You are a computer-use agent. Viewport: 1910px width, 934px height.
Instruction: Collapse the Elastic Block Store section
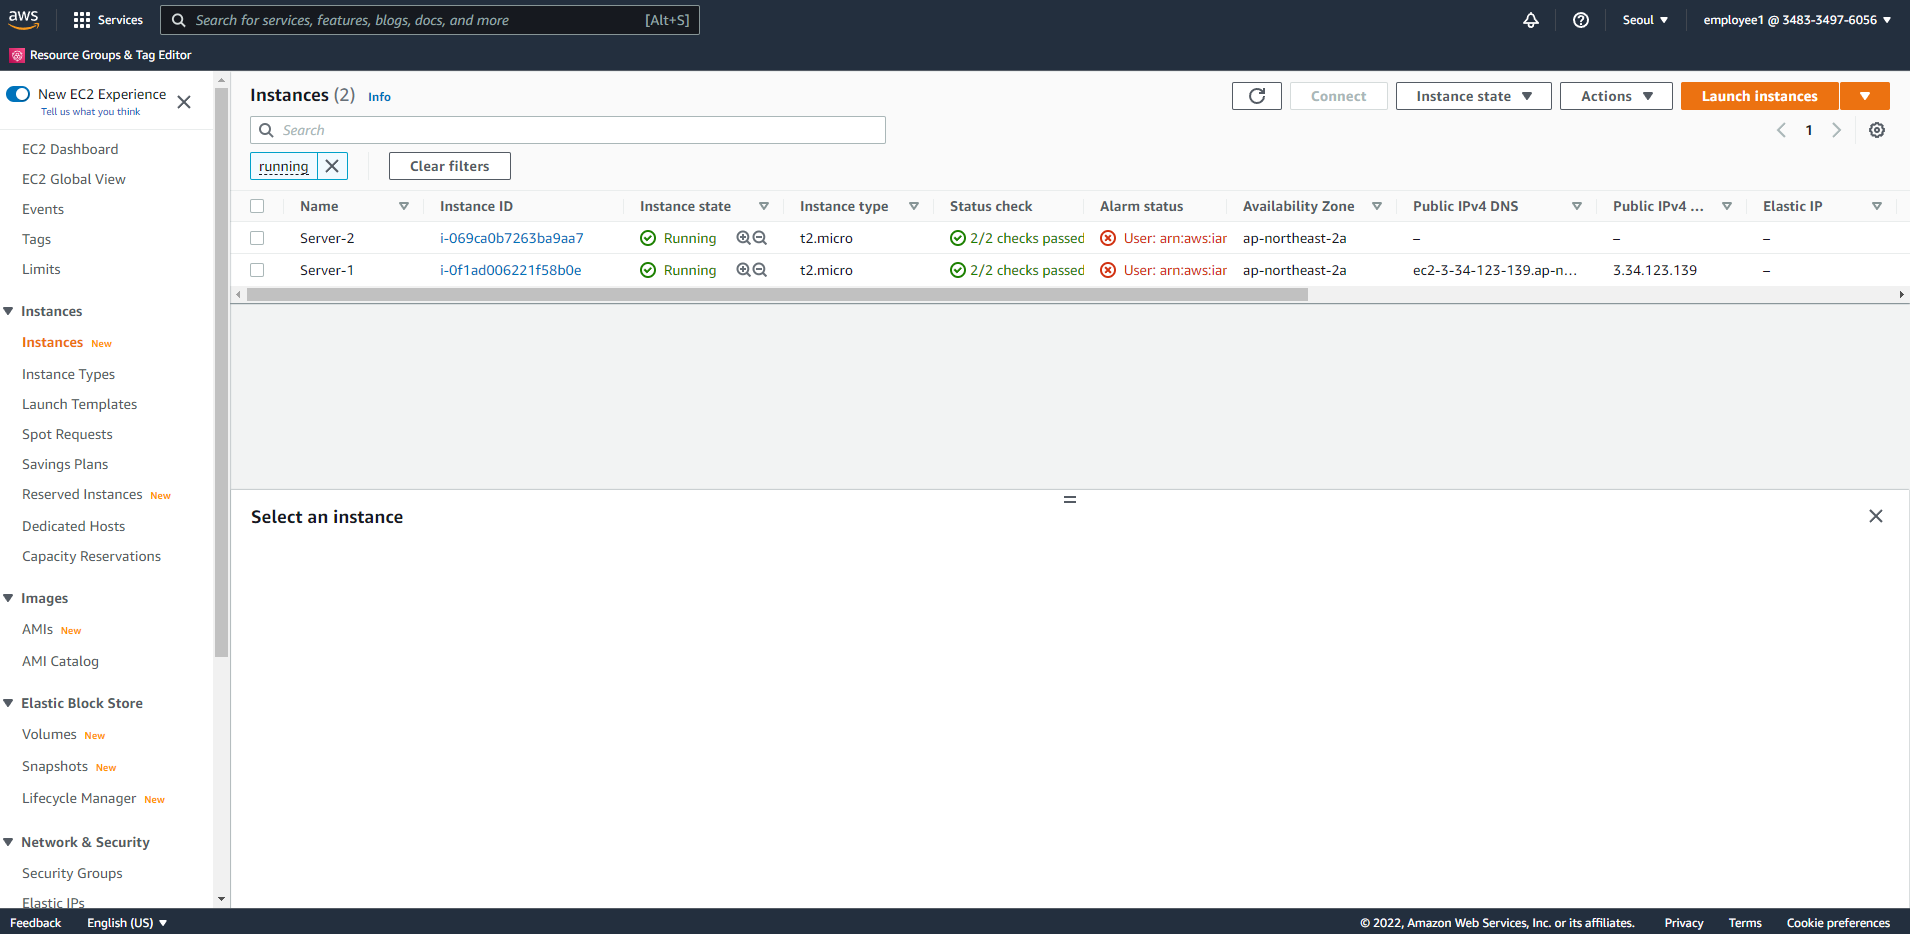[9, 703]
